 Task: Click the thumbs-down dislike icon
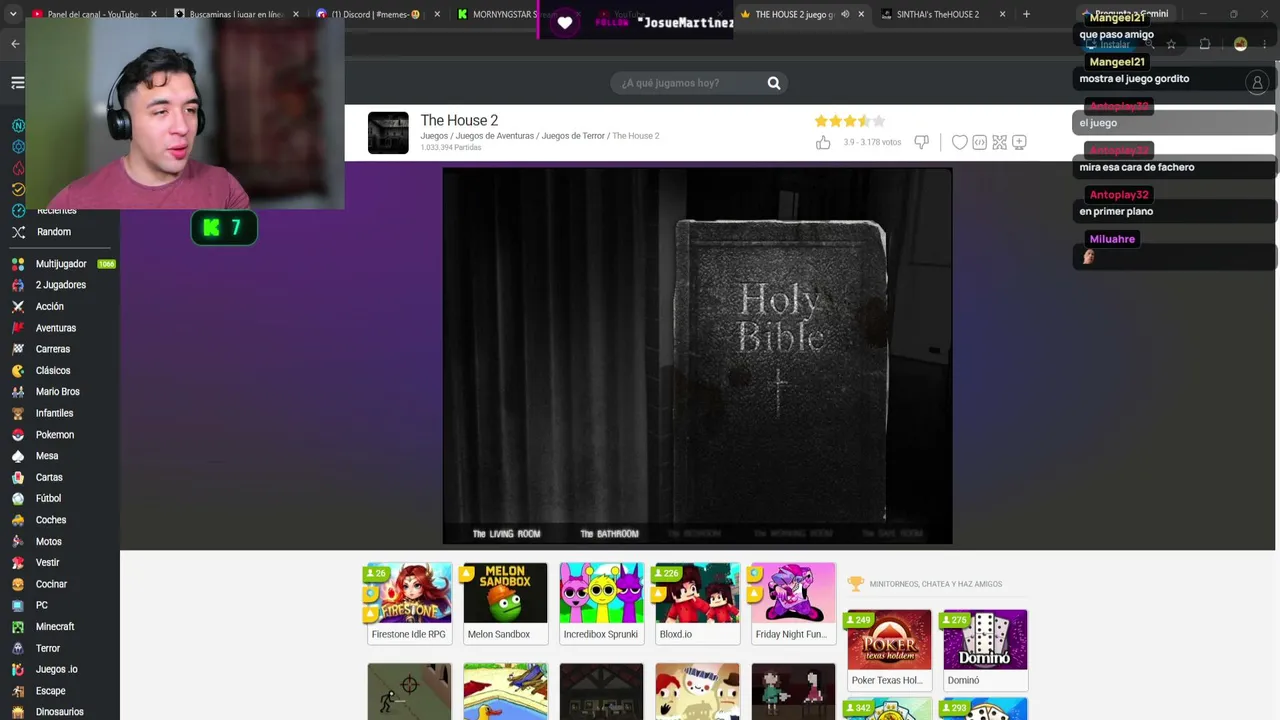point(922,142)
